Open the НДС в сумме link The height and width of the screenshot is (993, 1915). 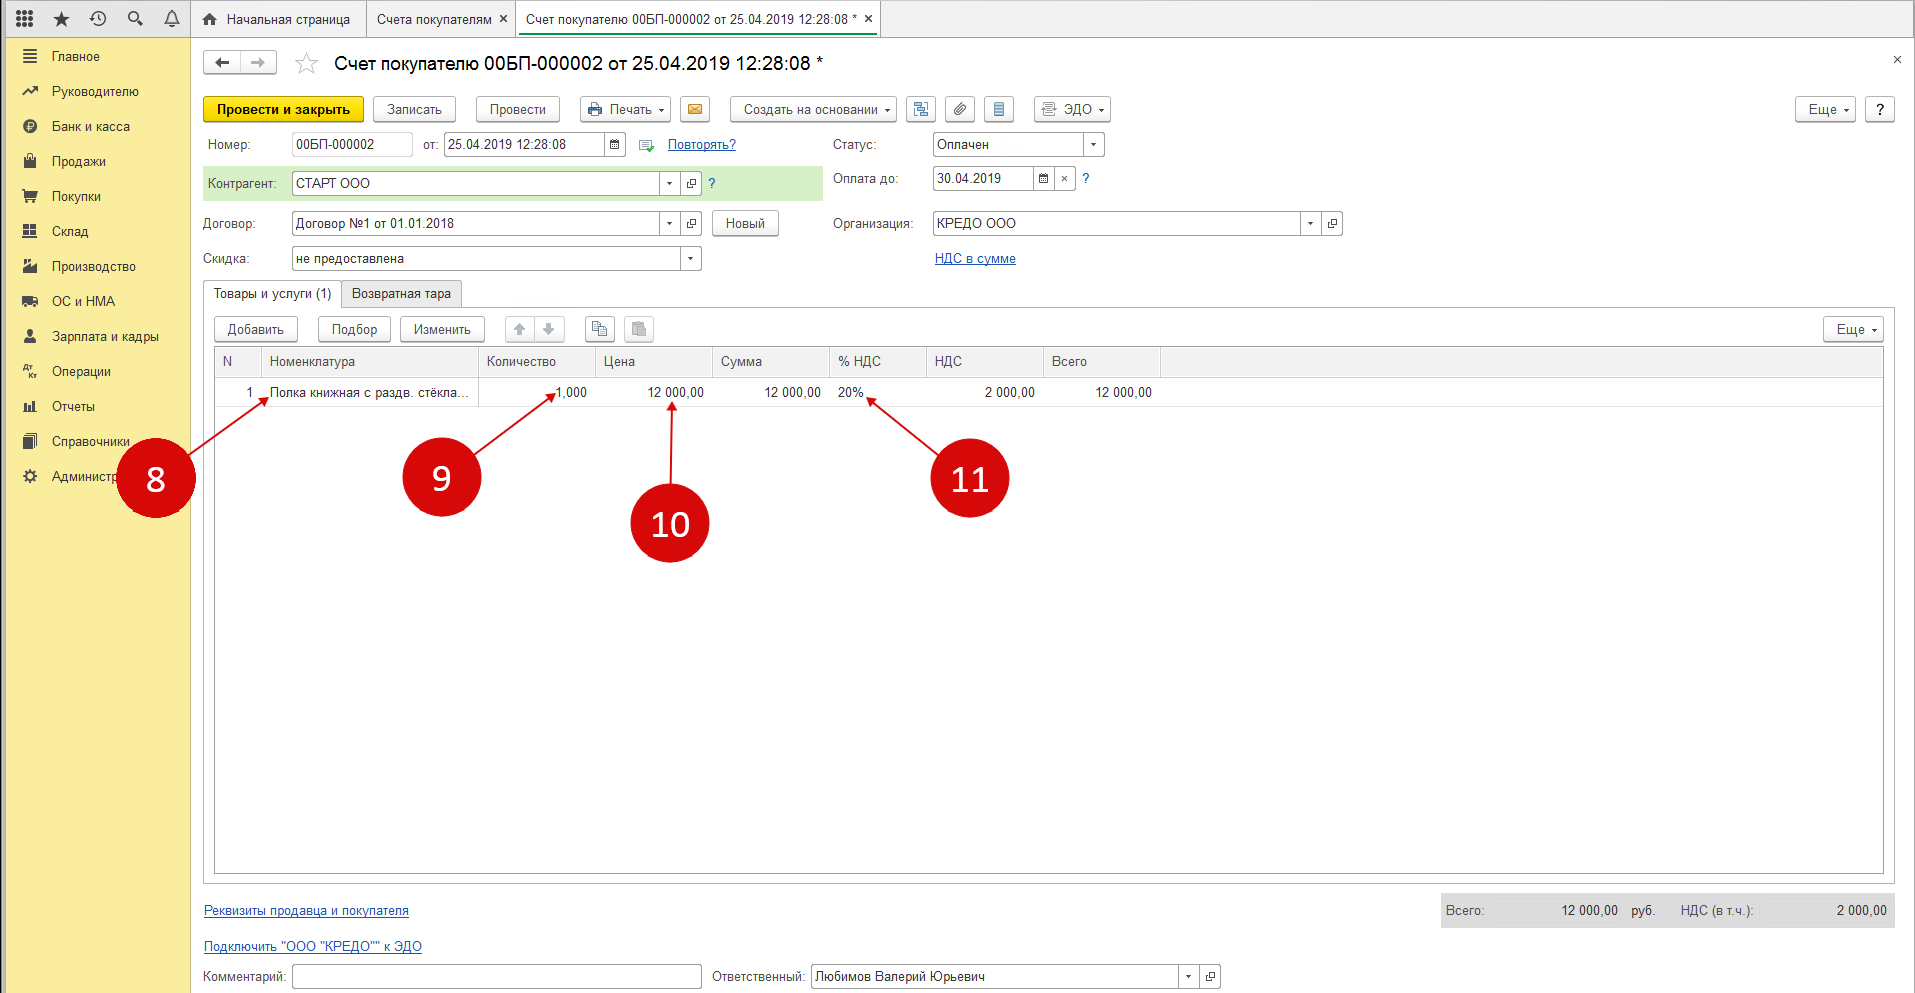pyautogui.click(x=975, y=259)
